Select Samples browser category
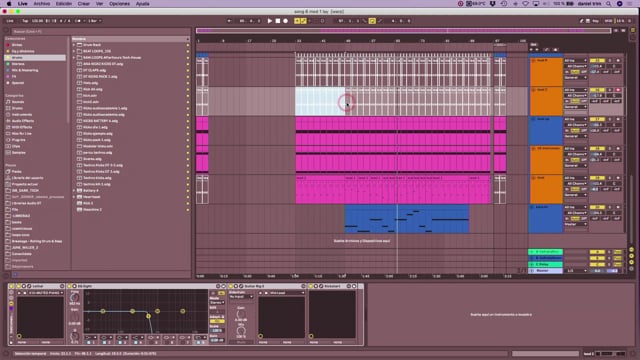The image size is (640, 360). pyautogui.click(x=18, y=153)
